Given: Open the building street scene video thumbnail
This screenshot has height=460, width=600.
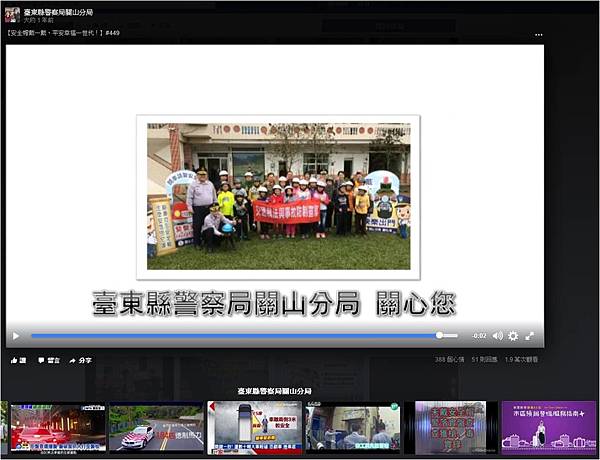Looking at the screenshot, I should (x=353, y=427).
